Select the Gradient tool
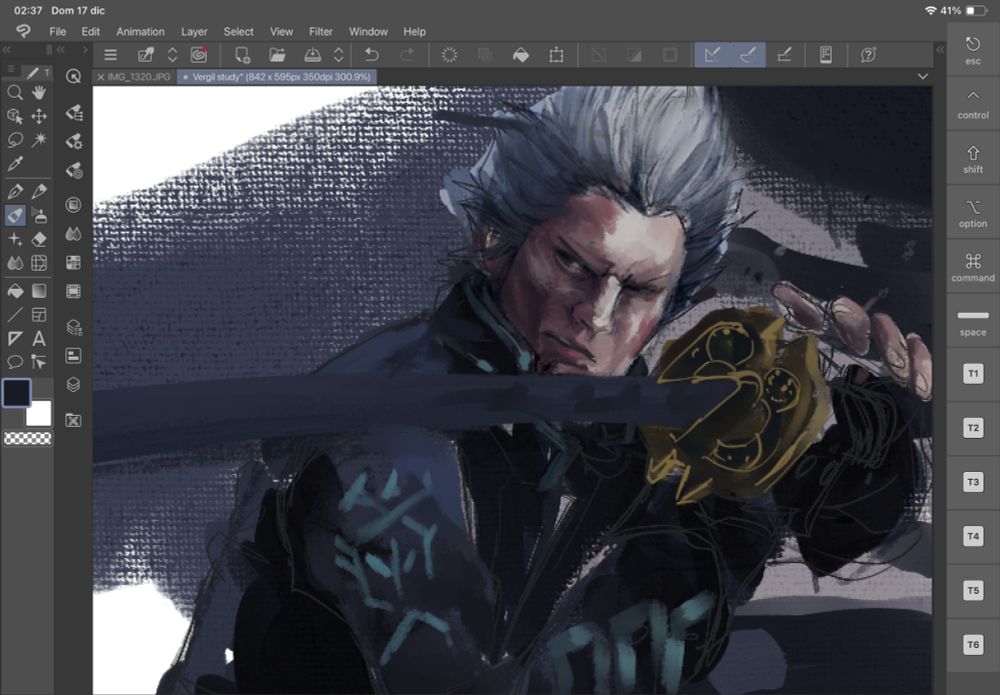The height and width of the screenshot is (695, 1000). pyautogui.click(x=39, y=291)
